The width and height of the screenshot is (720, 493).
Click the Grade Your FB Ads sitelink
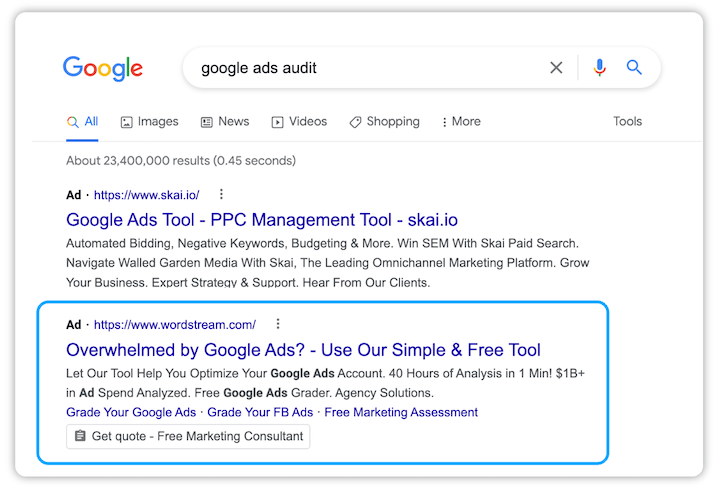(261, 412)
